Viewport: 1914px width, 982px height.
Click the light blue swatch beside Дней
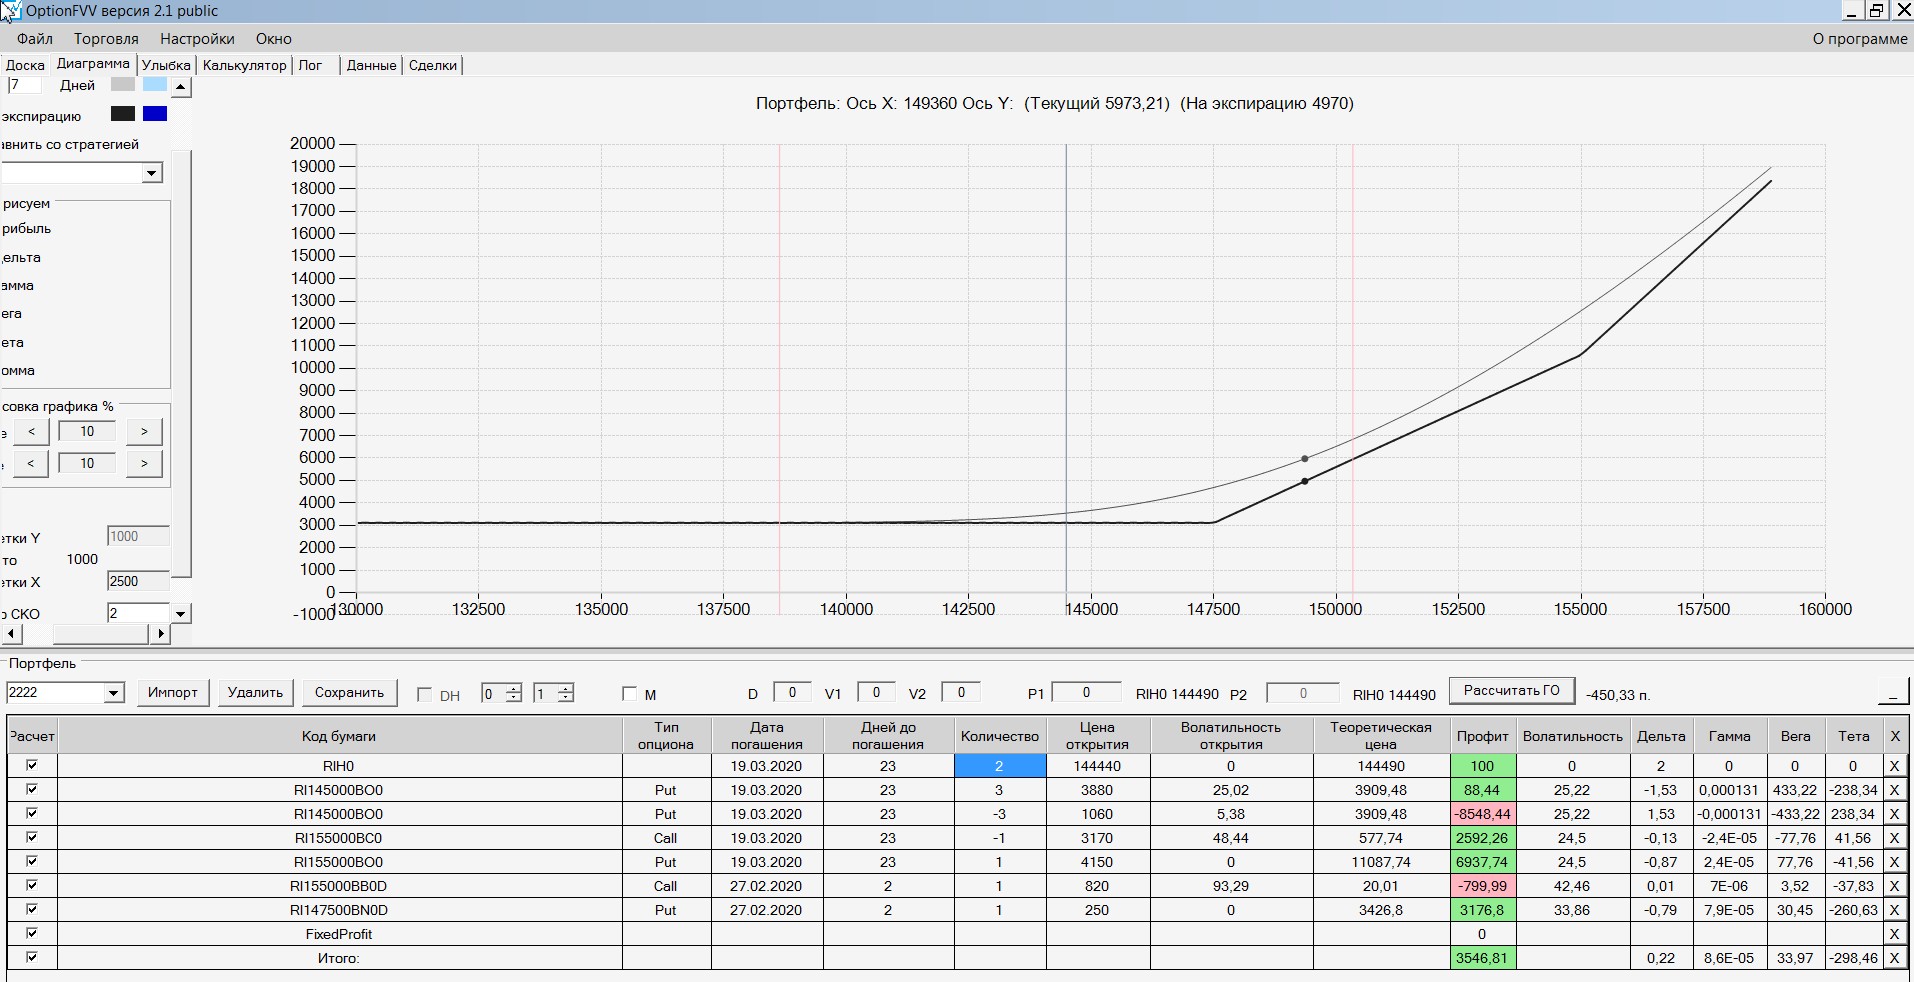(x=155, y=85)
